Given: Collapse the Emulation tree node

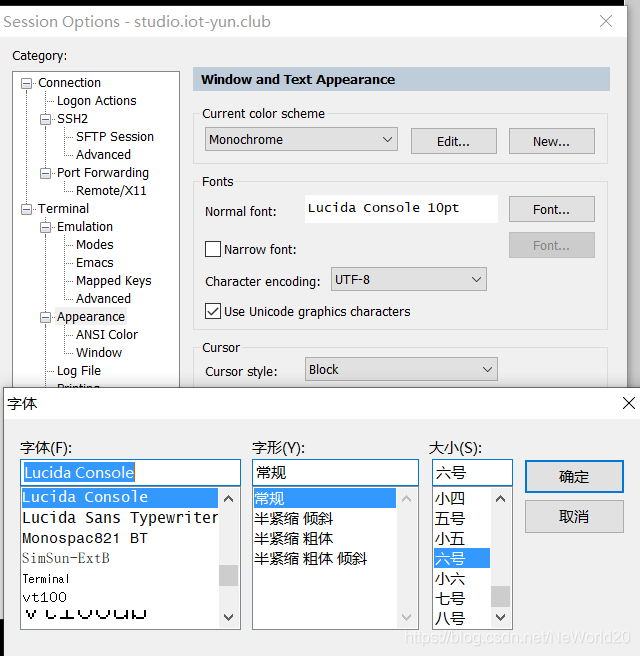Looking at the screenshot, I should point(45,227).
